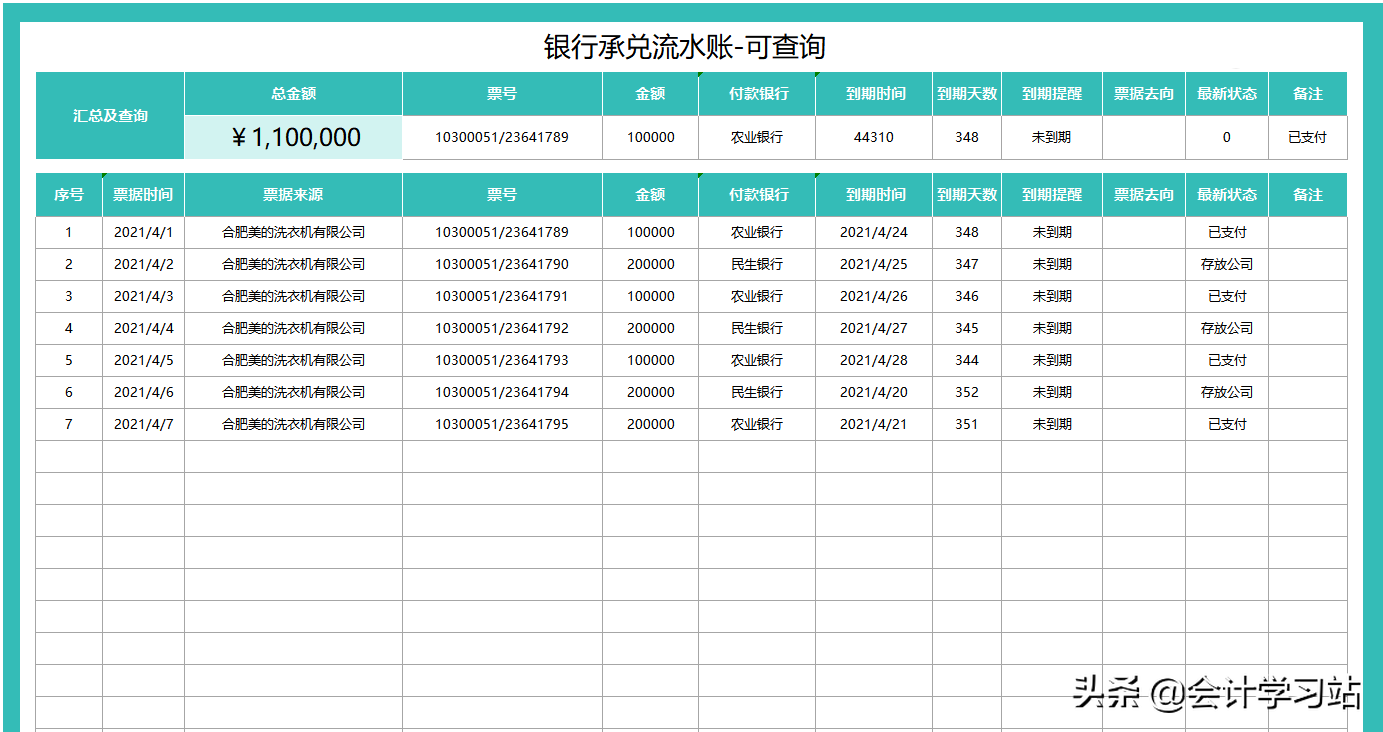Select 存放公司 status in the 2021/4/2 row
Viewport: 1383px width, 732px height.
click(1227, 264)
